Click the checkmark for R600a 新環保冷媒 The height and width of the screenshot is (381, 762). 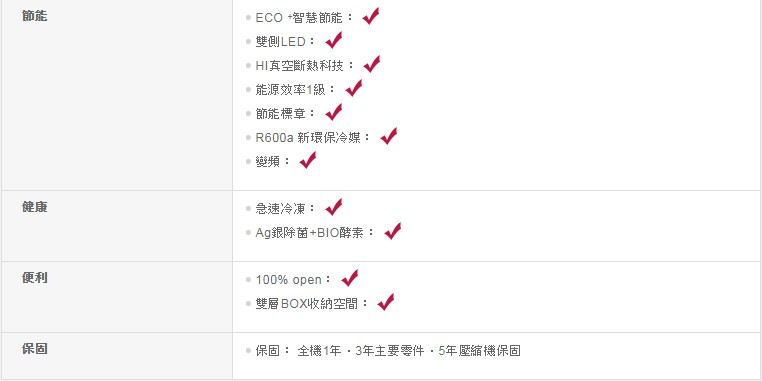point(389,136)
